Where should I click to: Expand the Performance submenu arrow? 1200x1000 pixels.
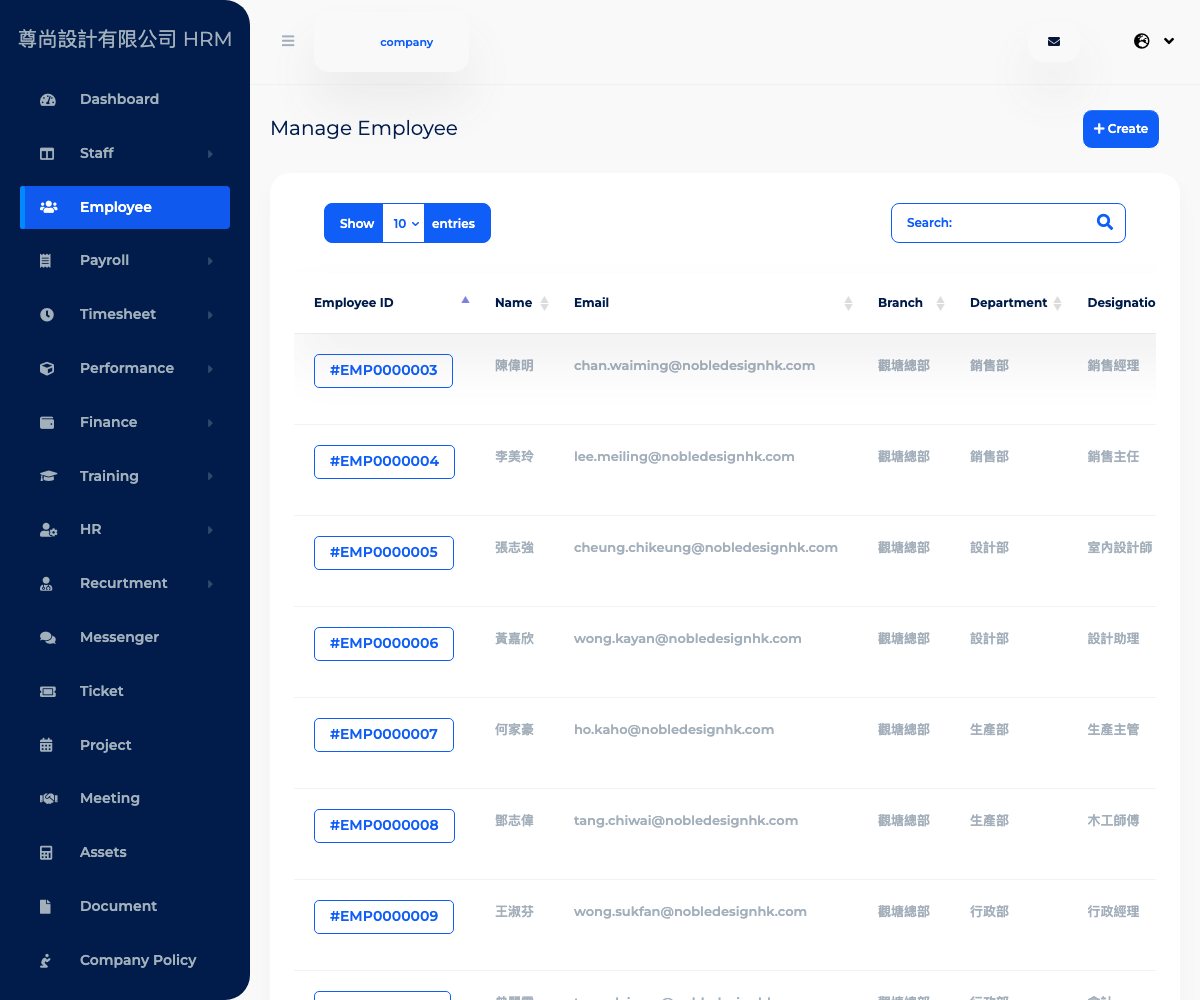(210, 369)
